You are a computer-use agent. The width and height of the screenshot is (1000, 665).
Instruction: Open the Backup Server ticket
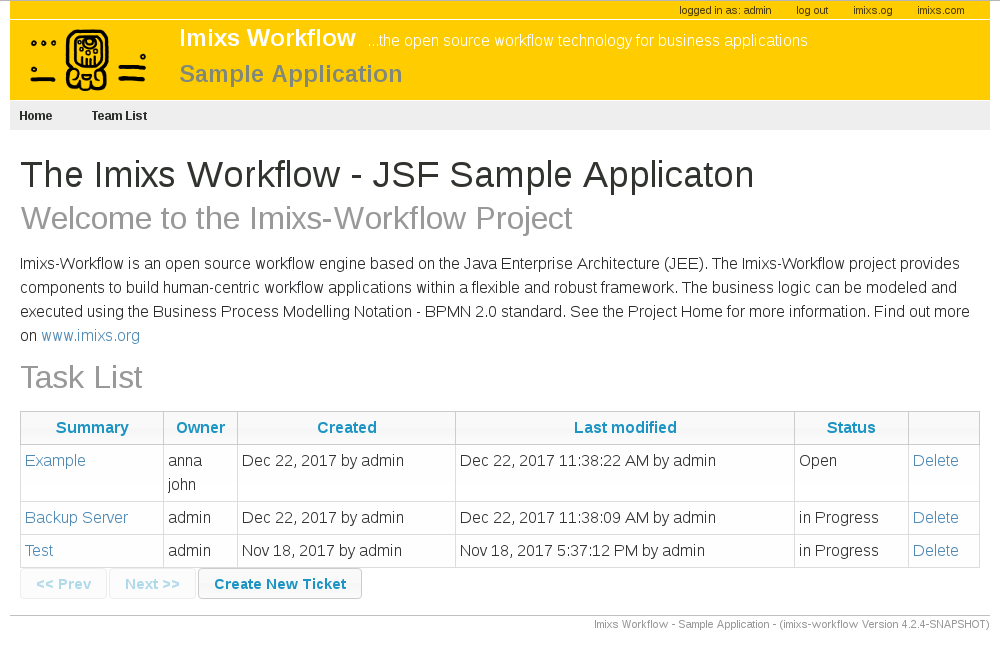pyautogui.click(x=76, y=518)
